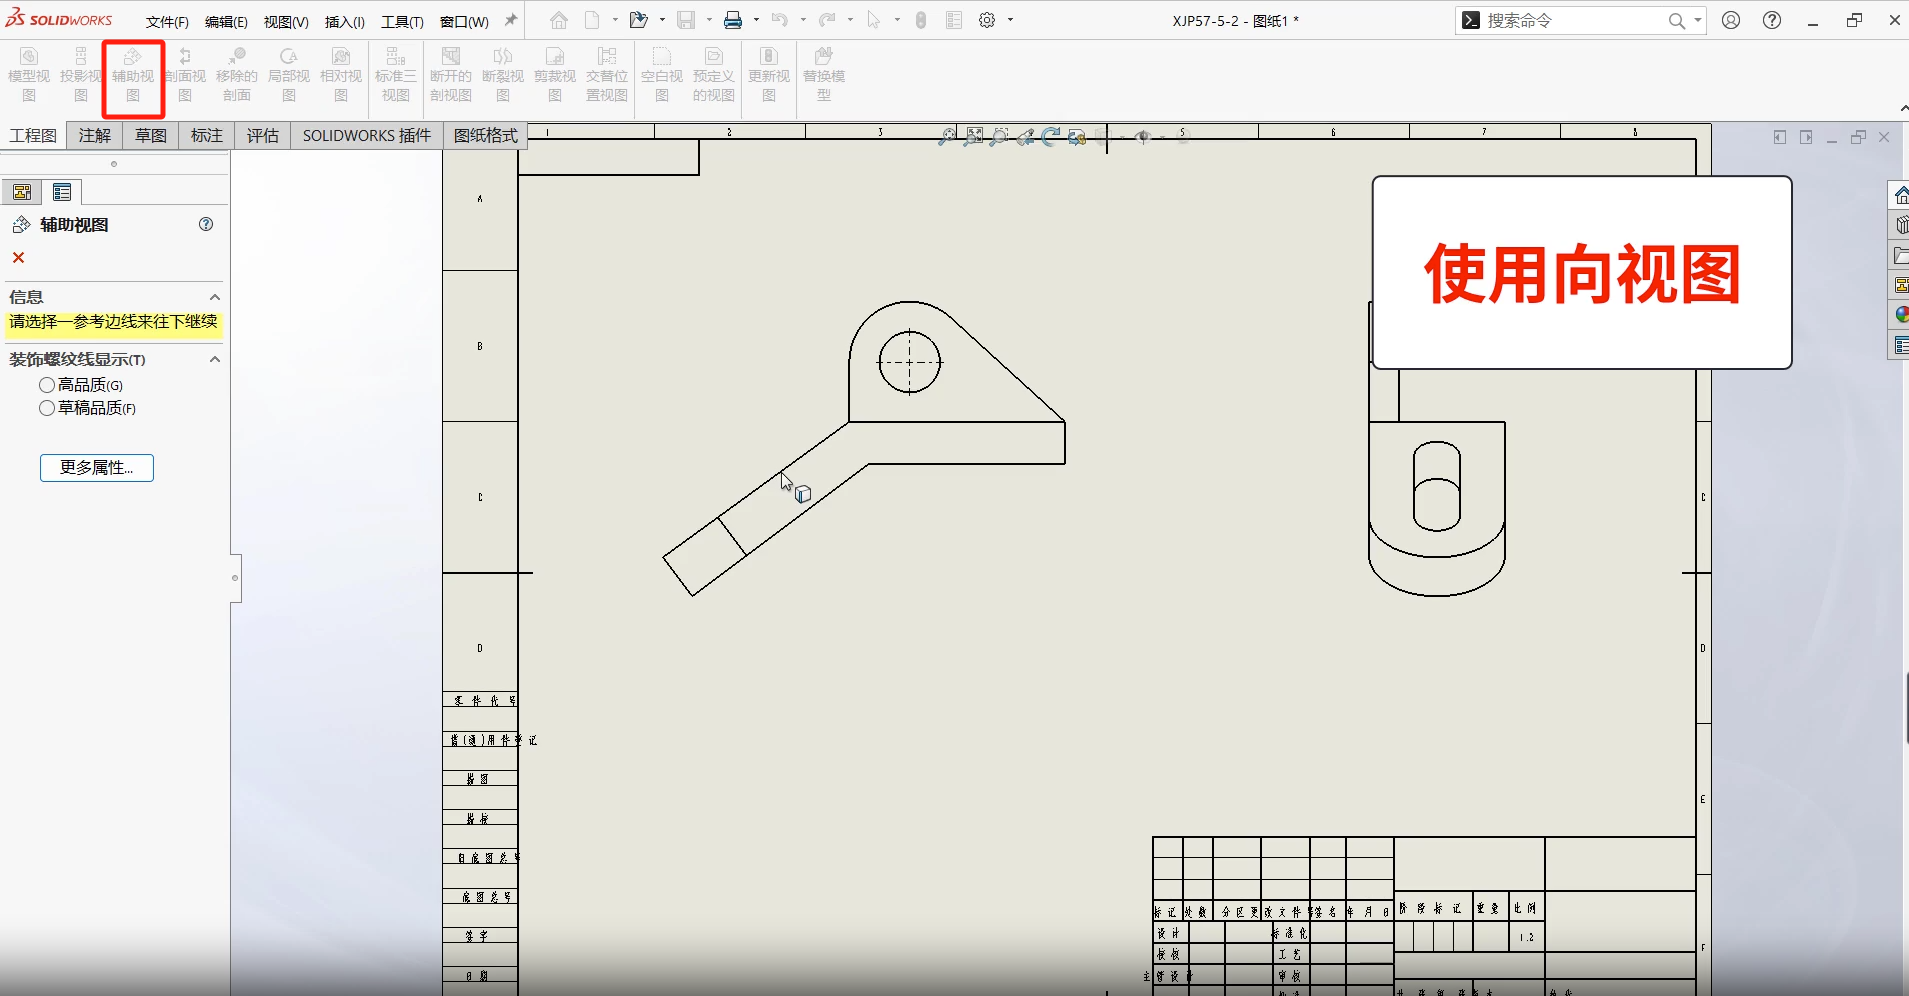1909x996 pixels.
Task: Select the 断裂视图 break view tool
Action: pyautogui.click(x=503, y=75)
